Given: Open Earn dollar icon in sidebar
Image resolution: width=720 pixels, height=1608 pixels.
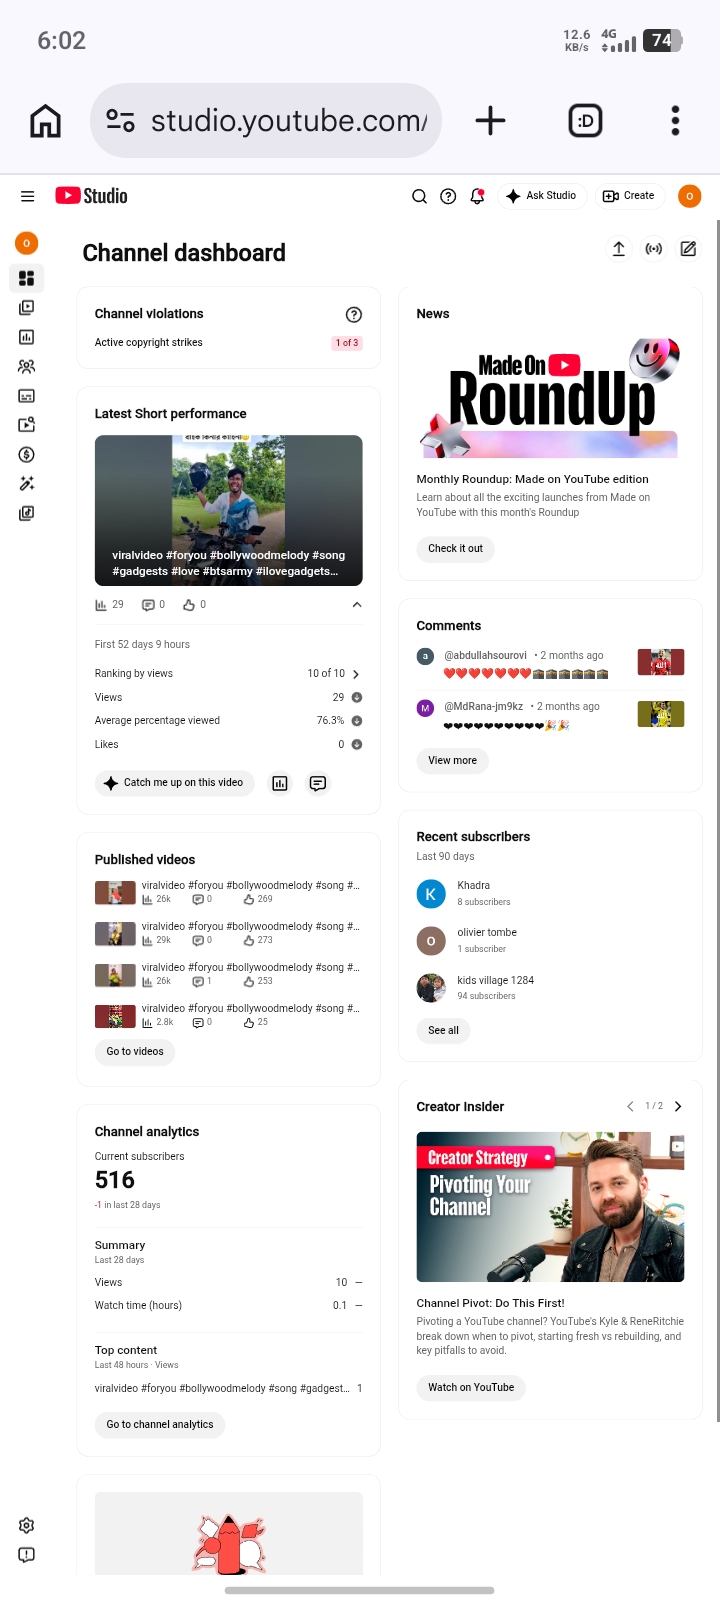Looking at the screenshot, I should (27, 454).
